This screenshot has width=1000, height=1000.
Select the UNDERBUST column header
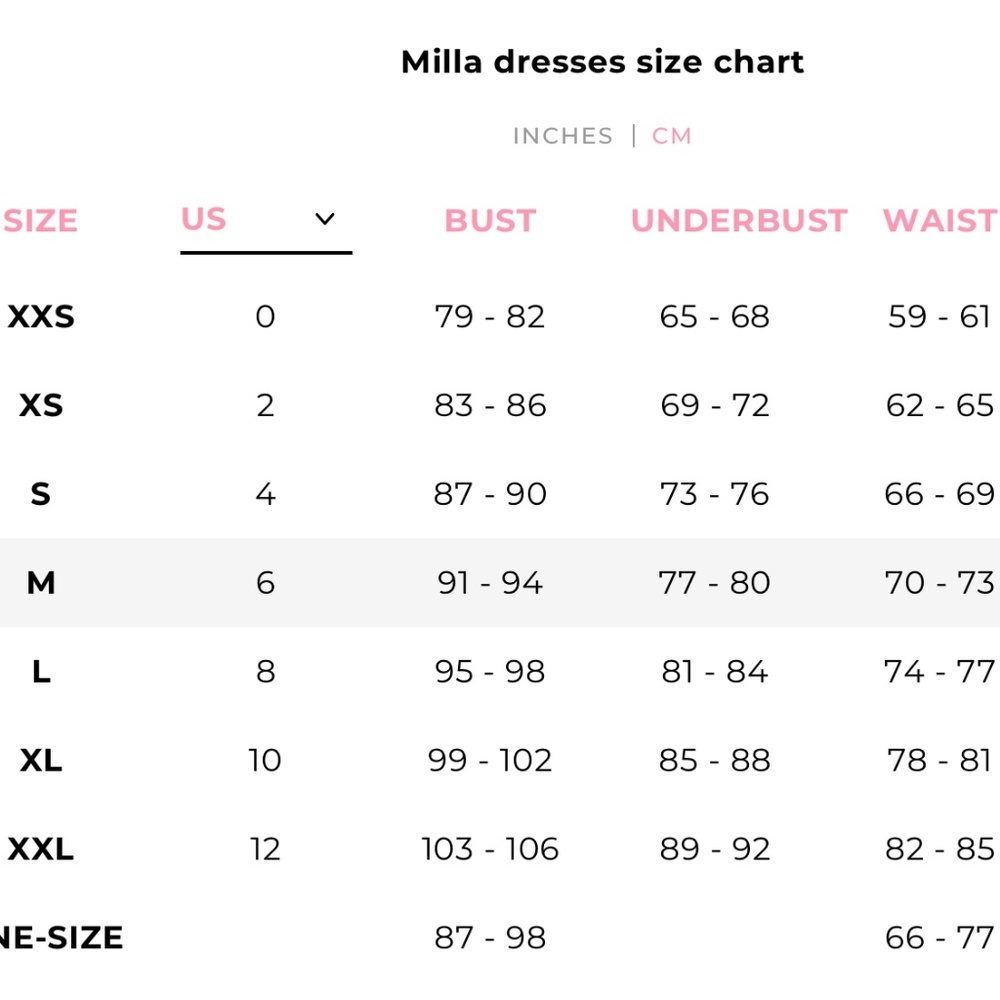click(739, 221)
